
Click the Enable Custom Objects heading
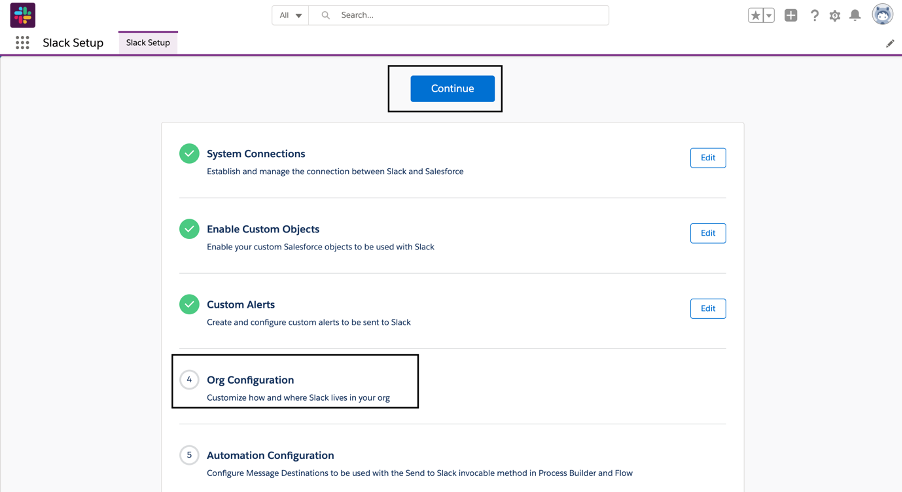263,229
